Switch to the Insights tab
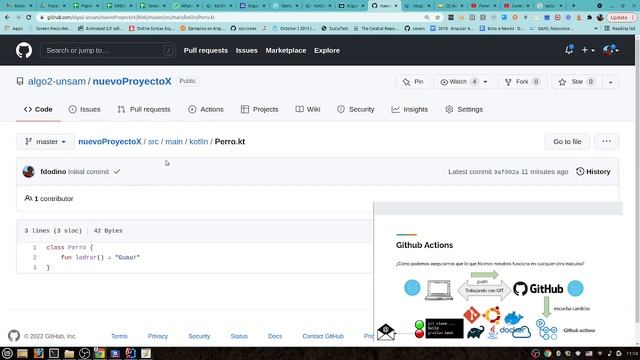The image size is (640, 360). pyautogui.click(x=410, y=109)
